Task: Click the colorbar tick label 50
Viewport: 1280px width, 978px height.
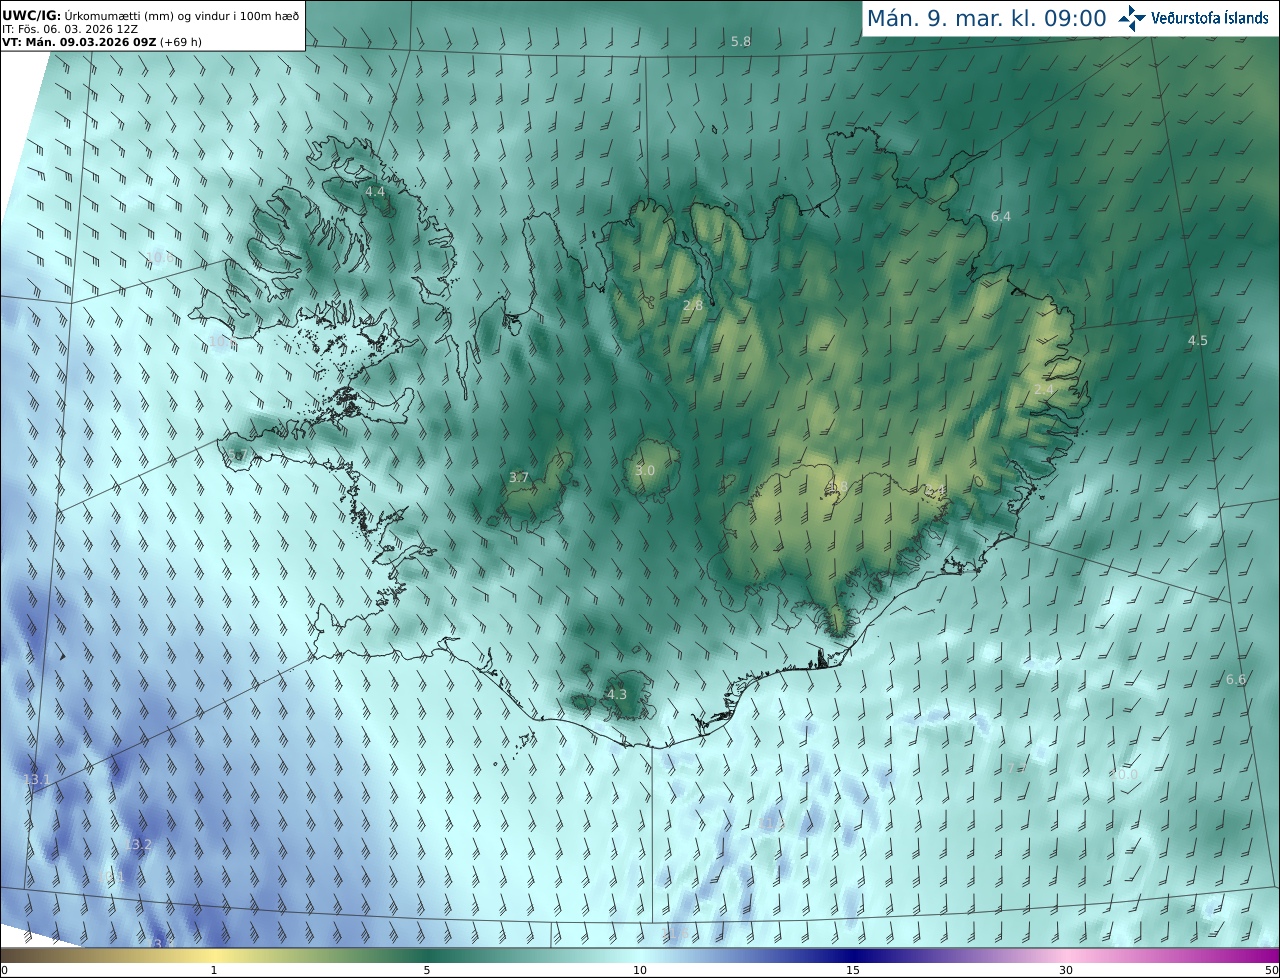Action: [1272, 970]
